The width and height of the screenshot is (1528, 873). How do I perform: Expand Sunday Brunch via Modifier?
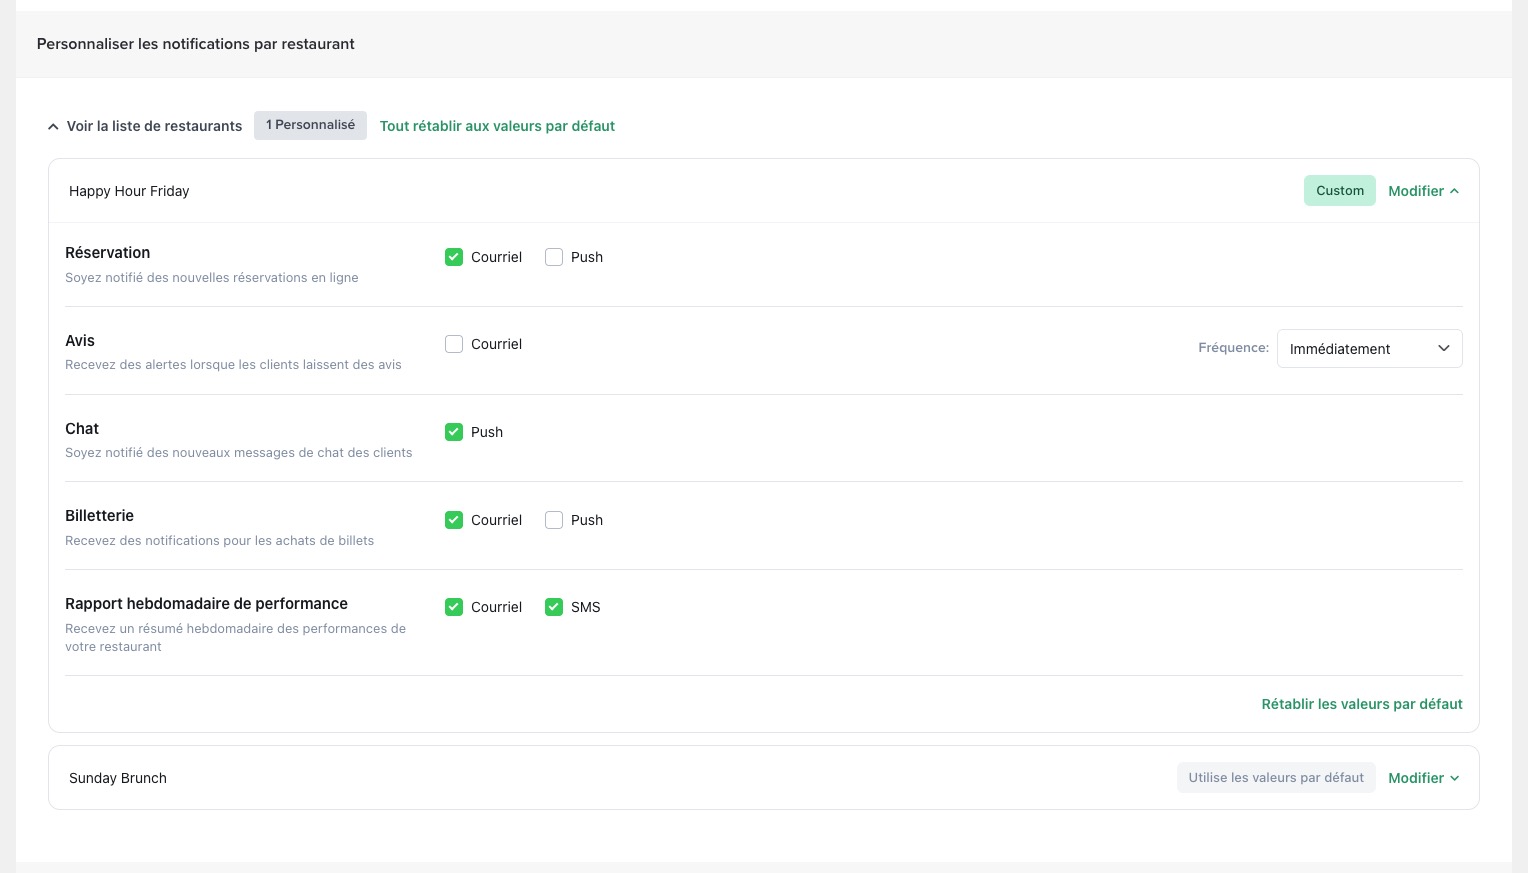1422,778
